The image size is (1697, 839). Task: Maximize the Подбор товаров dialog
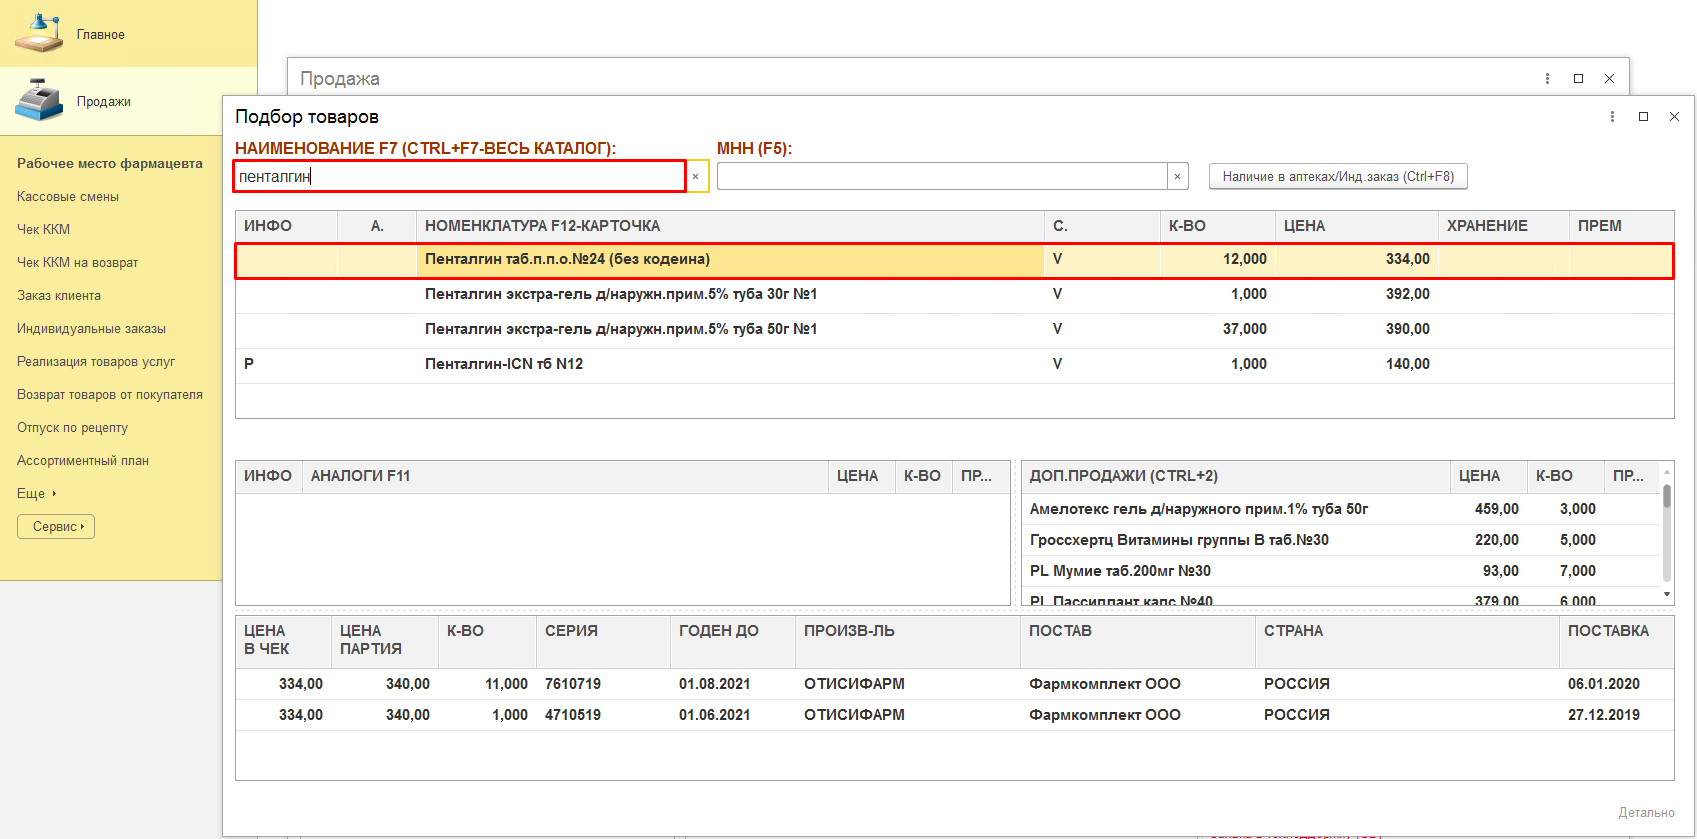(x=1643, y=117)
